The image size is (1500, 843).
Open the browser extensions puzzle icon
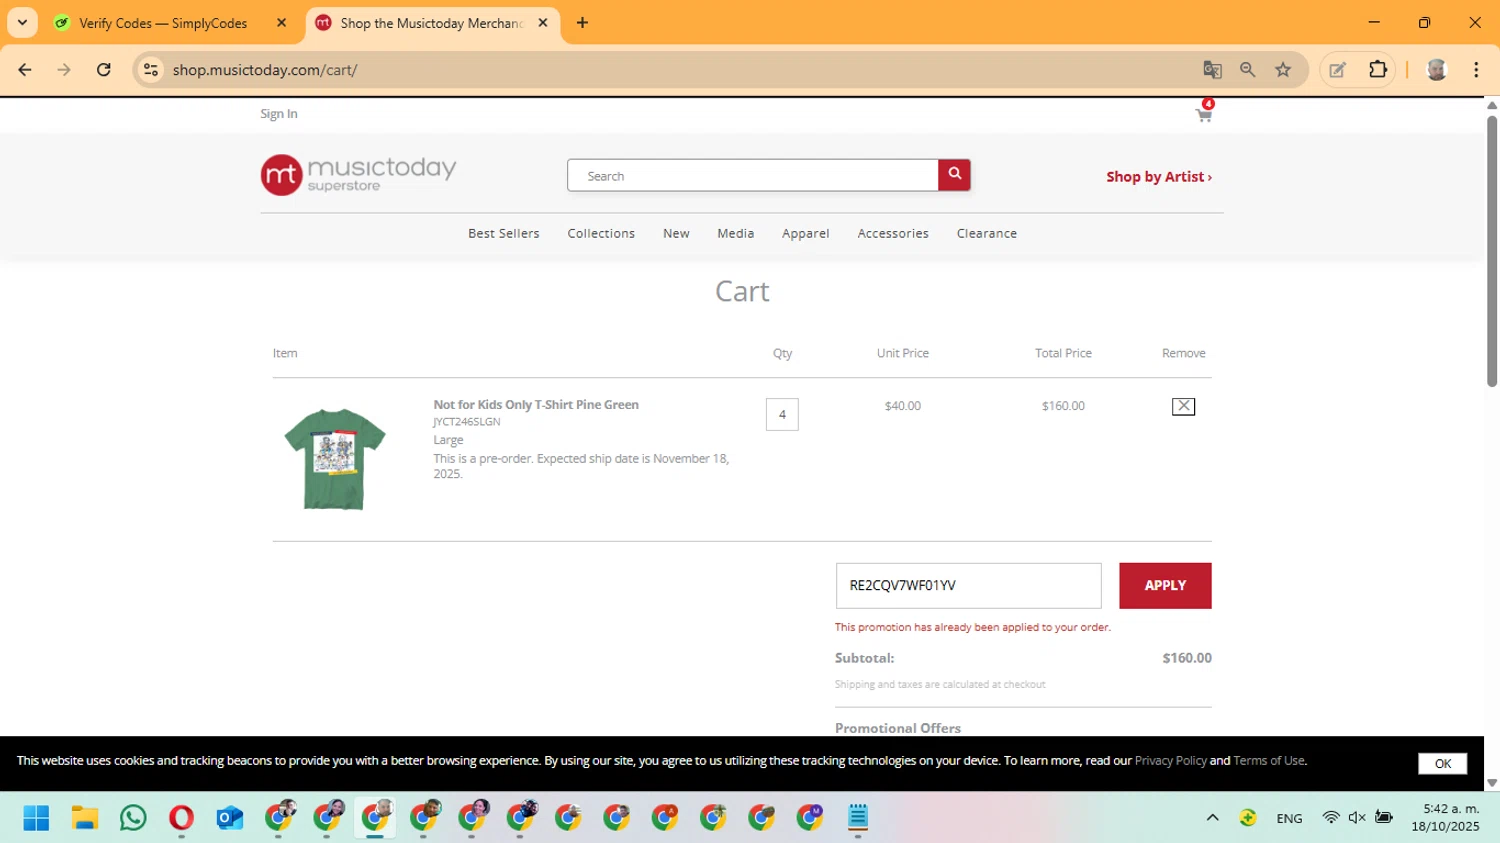click(x=1378, y=70)
